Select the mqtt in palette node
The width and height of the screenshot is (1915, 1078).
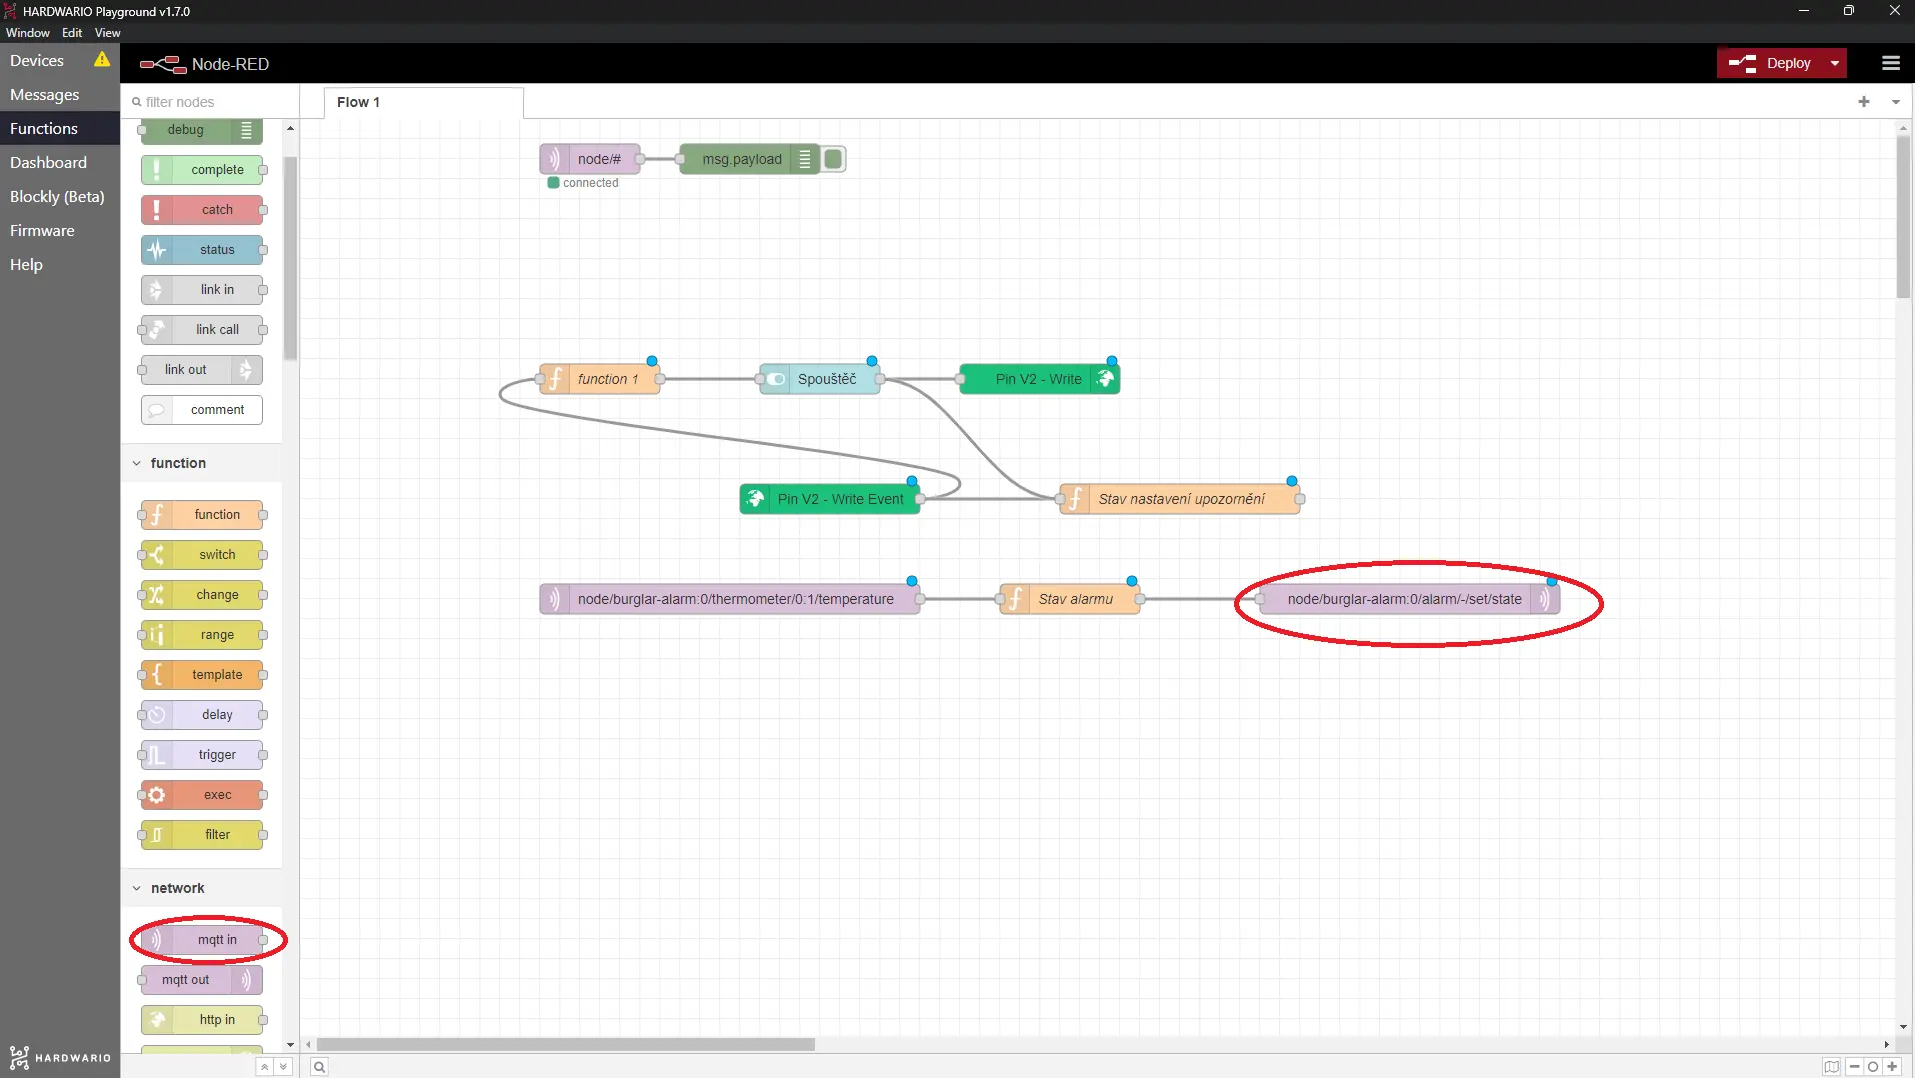click(202, 940)
